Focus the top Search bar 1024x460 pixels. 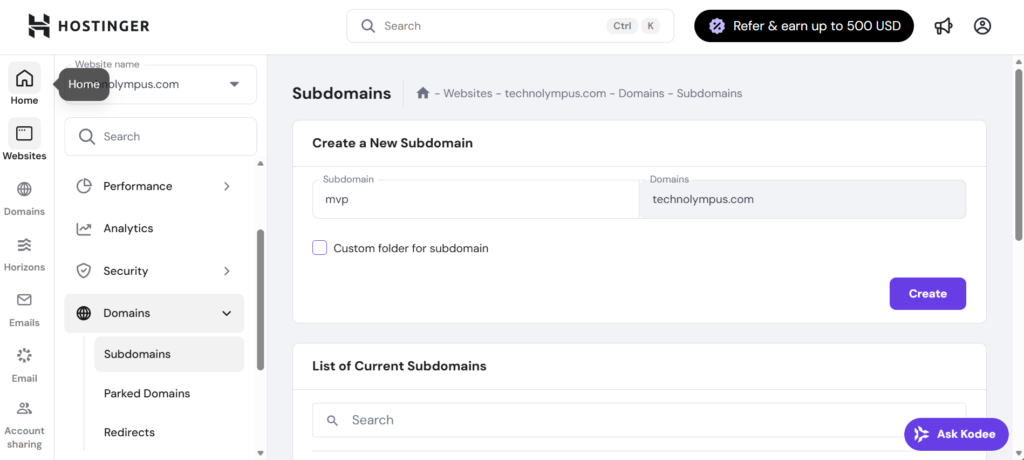[510, 26]
